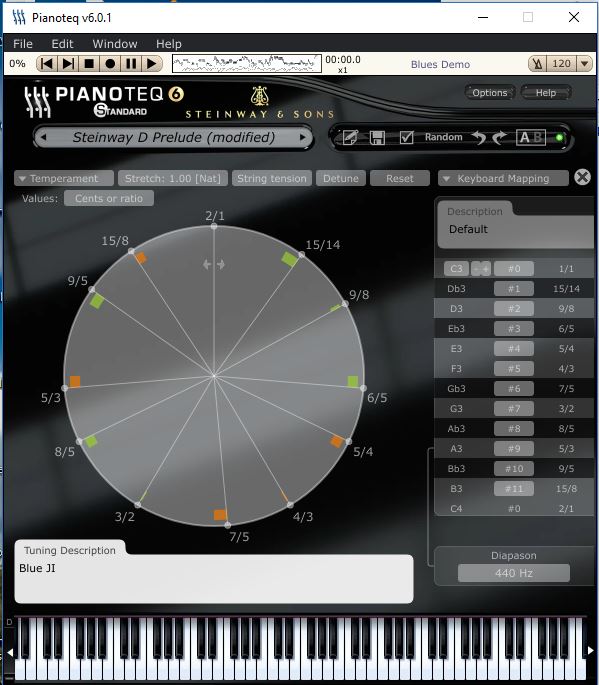Click the green status LED indicator

click(x=559, y=138)
